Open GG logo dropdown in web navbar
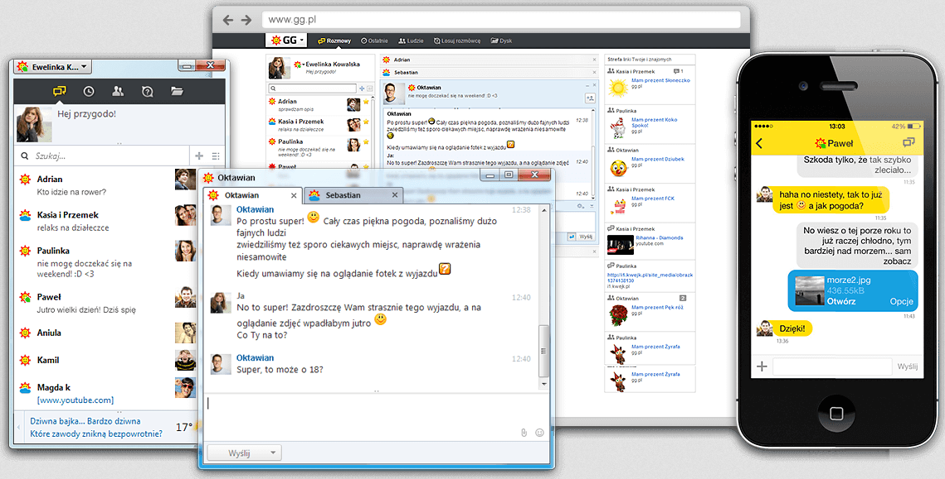The width and height of the screenshot is (945, 479). coord(286,40)
